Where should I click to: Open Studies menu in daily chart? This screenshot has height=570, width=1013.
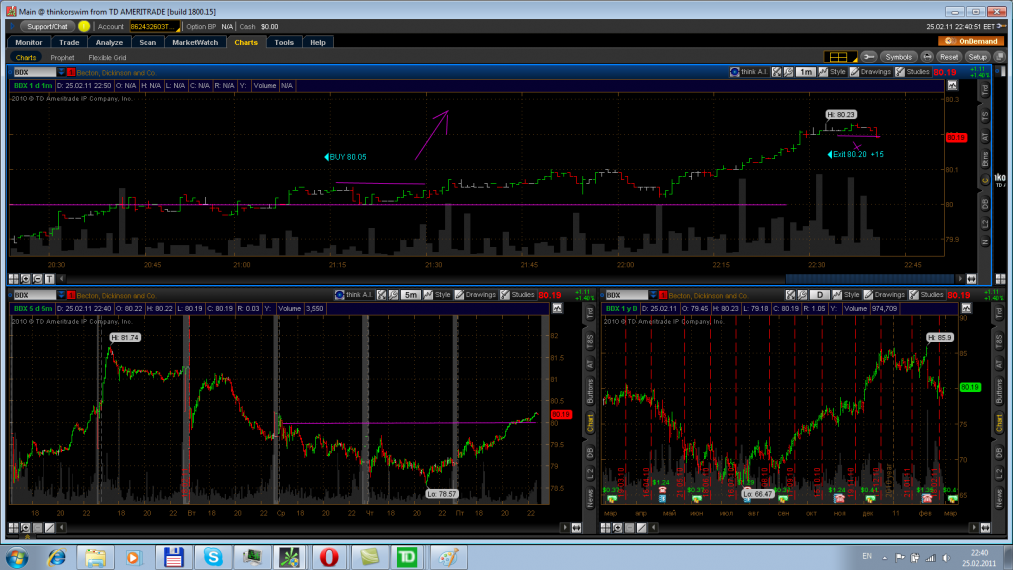click(x=926, y=295)
